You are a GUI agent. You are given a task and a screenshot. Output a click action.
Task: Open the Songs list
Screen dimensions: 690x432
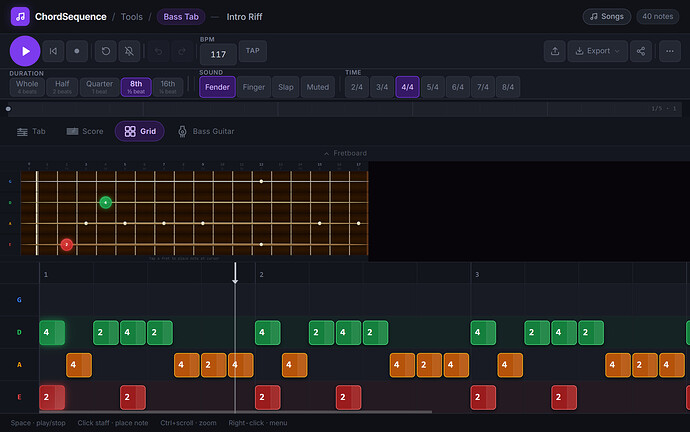[x=607, y=17]
